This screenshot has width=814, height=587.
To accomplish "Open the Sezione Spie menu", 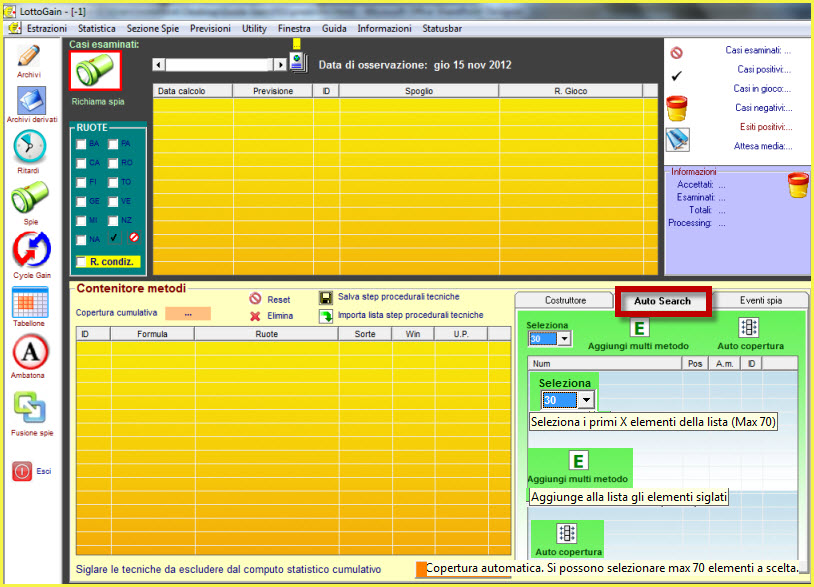I will [153, 29].
